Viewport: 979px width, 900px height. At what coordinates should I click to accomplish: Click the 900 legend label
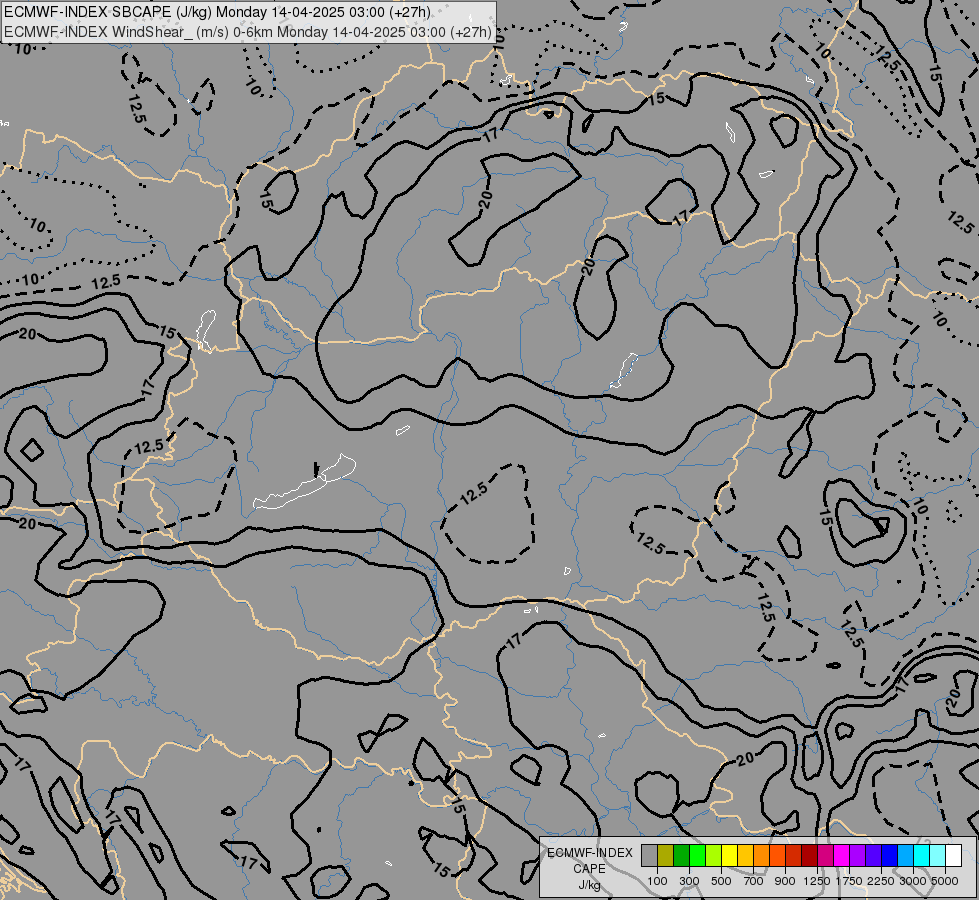[785, 881]
